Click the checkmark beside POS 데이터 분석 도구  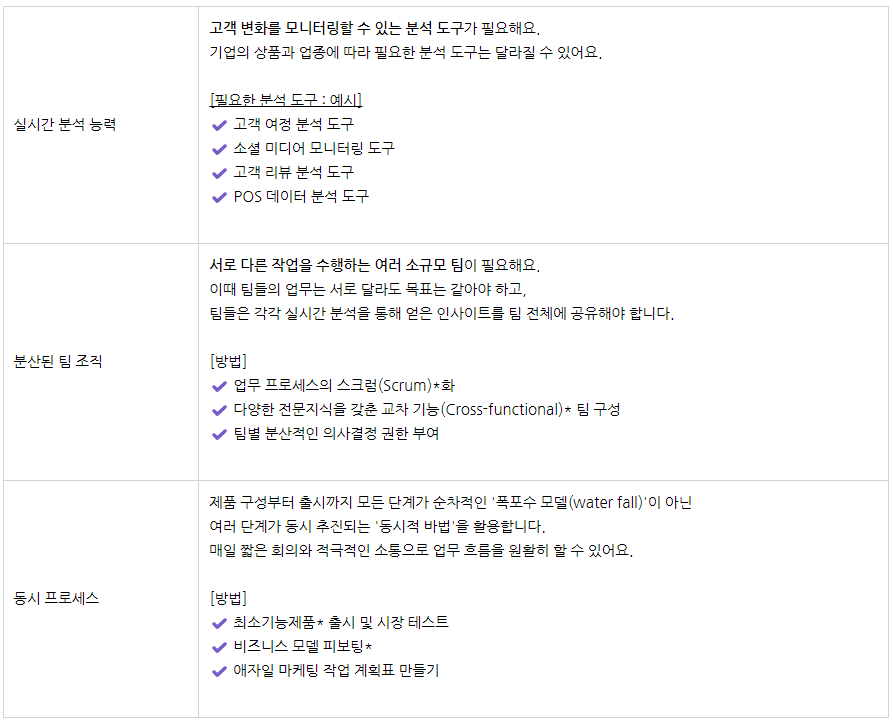click(x=219, y=197)
